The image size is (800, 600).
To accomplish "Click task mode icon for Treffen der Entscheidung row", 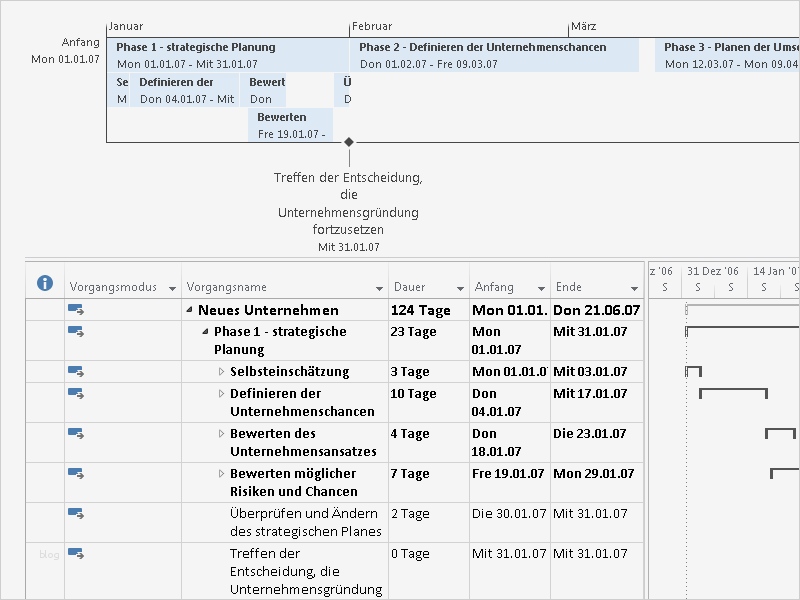I will click(76, 553).
